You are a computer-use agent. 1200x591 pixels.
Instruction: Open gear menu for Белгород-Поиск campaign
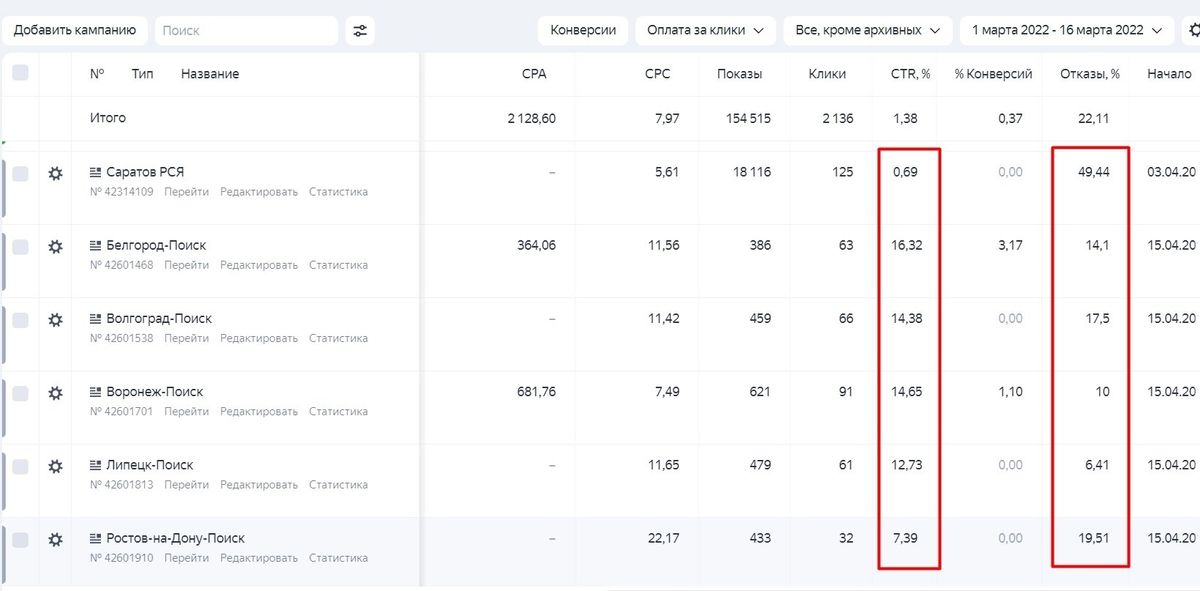(x=55, y=246)
